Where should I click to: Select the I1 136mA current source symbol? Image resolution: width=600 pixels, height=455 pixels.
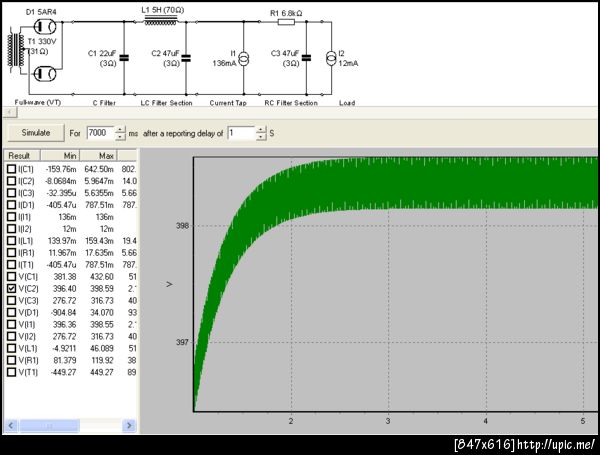pos(244,59)
